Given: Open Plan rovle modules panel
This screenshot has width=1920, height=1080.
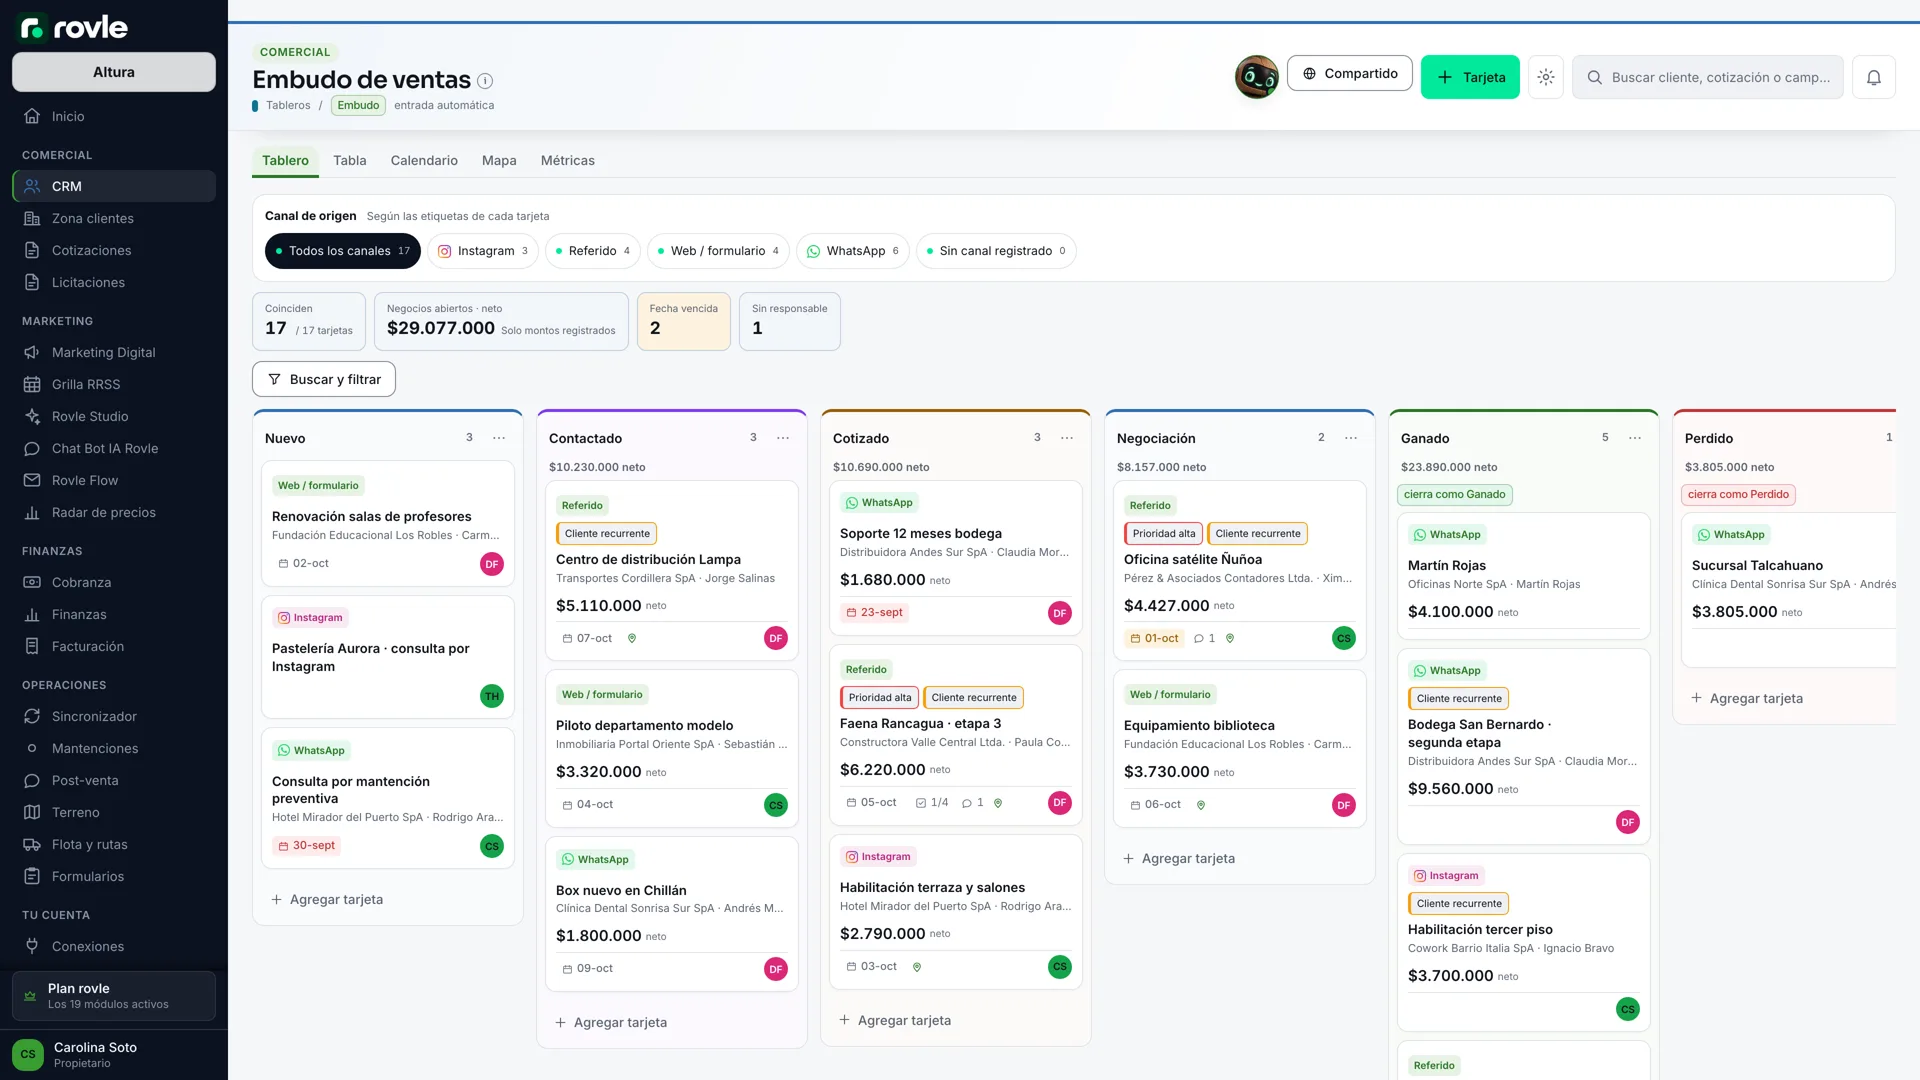Looking at the screenshot, I should (114, 996).
